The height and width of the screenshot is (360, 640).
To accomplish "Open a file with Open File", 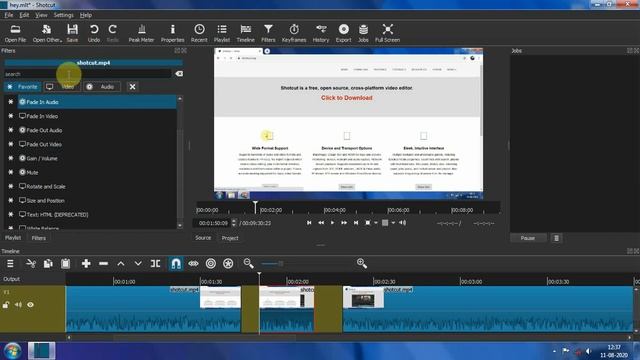I will click(16, 33).
